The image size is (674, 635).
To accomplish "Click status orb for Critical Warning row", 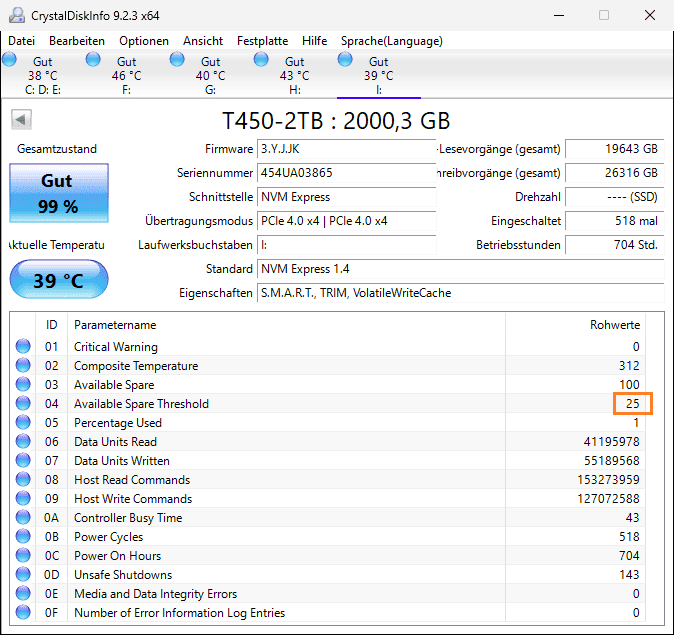I will [23, 347].
